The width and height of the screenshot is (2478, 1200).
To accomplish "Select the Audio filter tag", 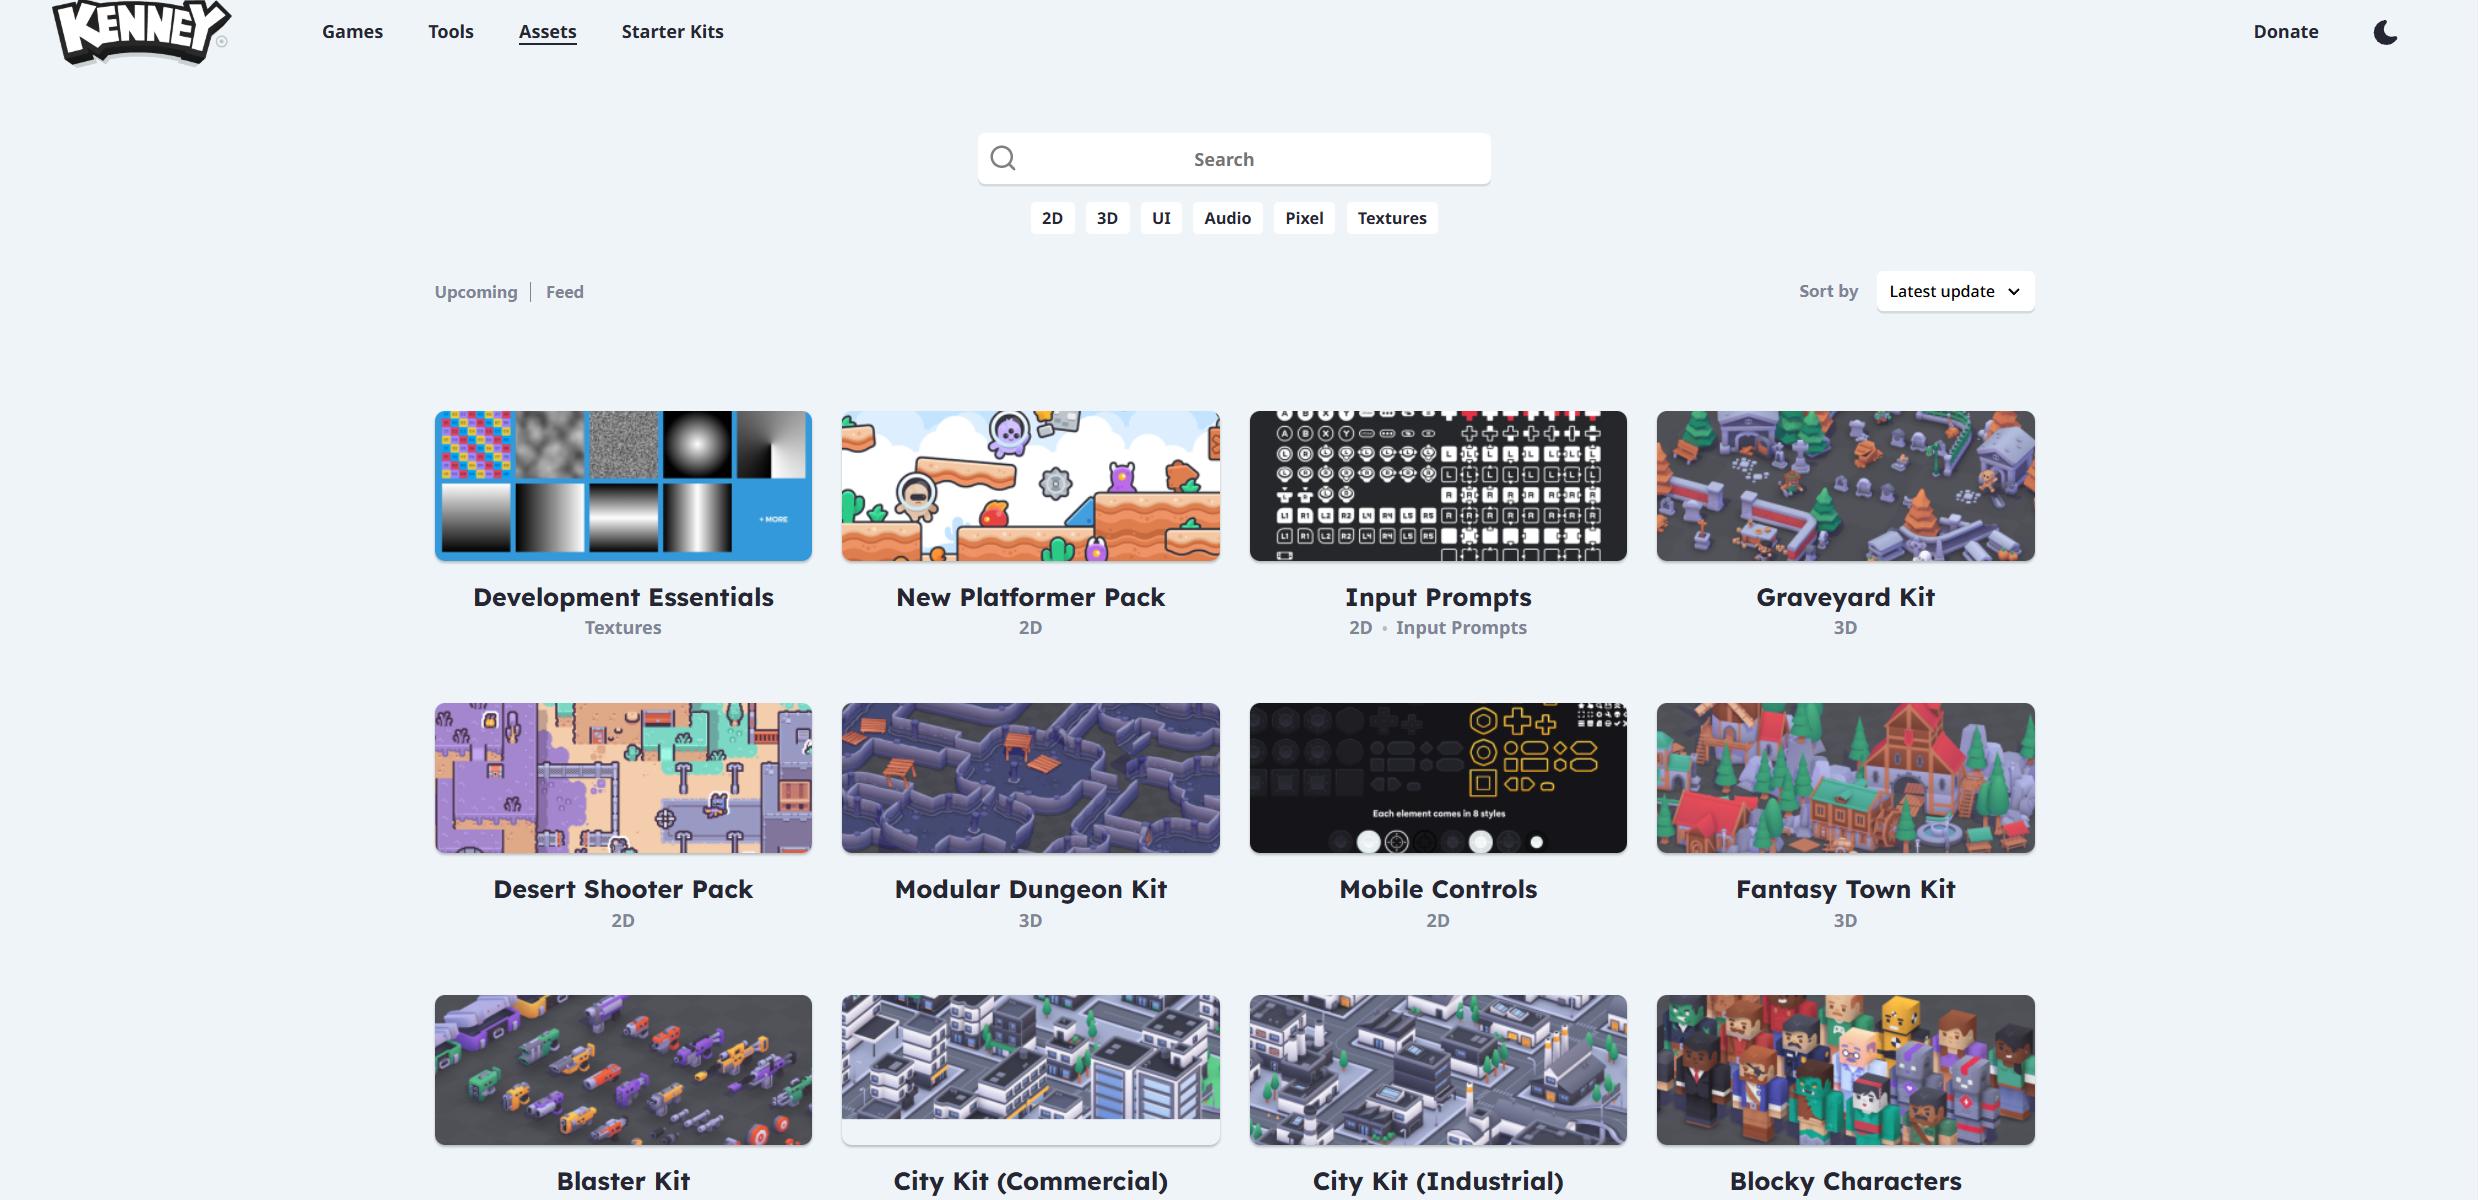I will (x=1227, y=218).
